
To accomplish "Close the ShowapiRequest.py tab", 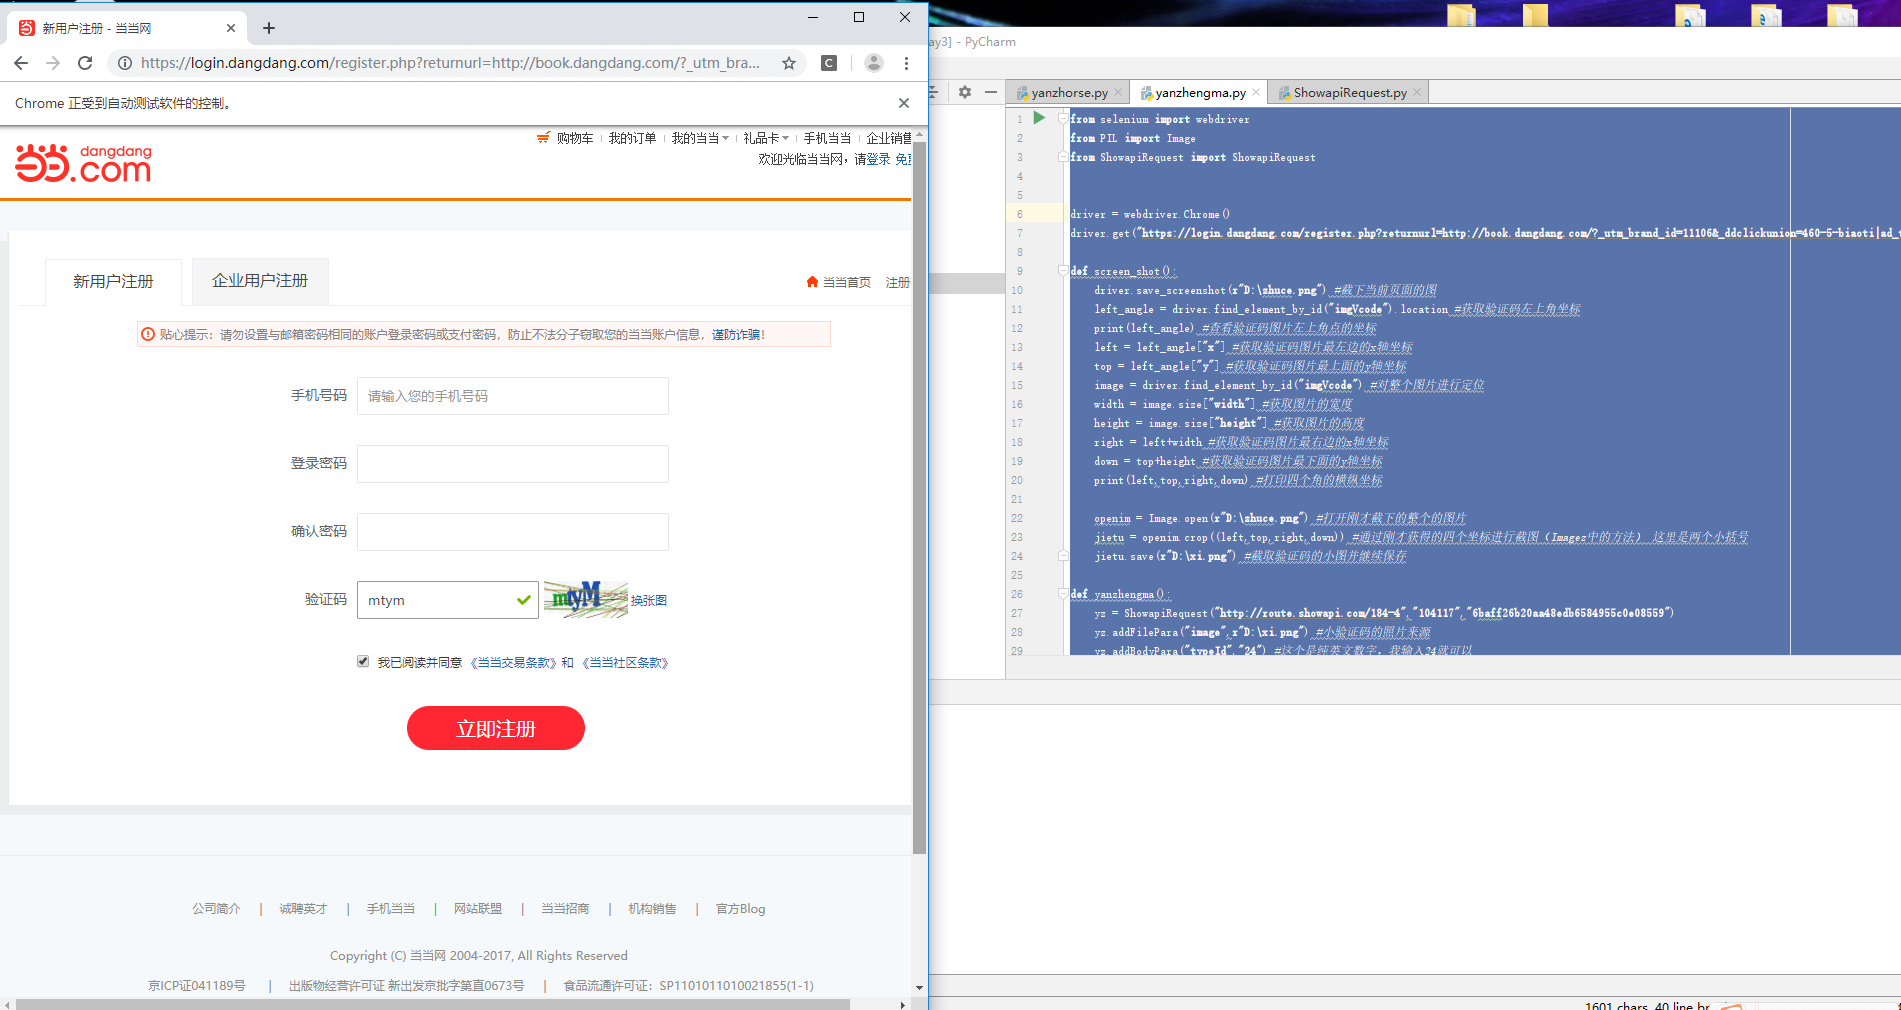I will tap(1417, 93).
